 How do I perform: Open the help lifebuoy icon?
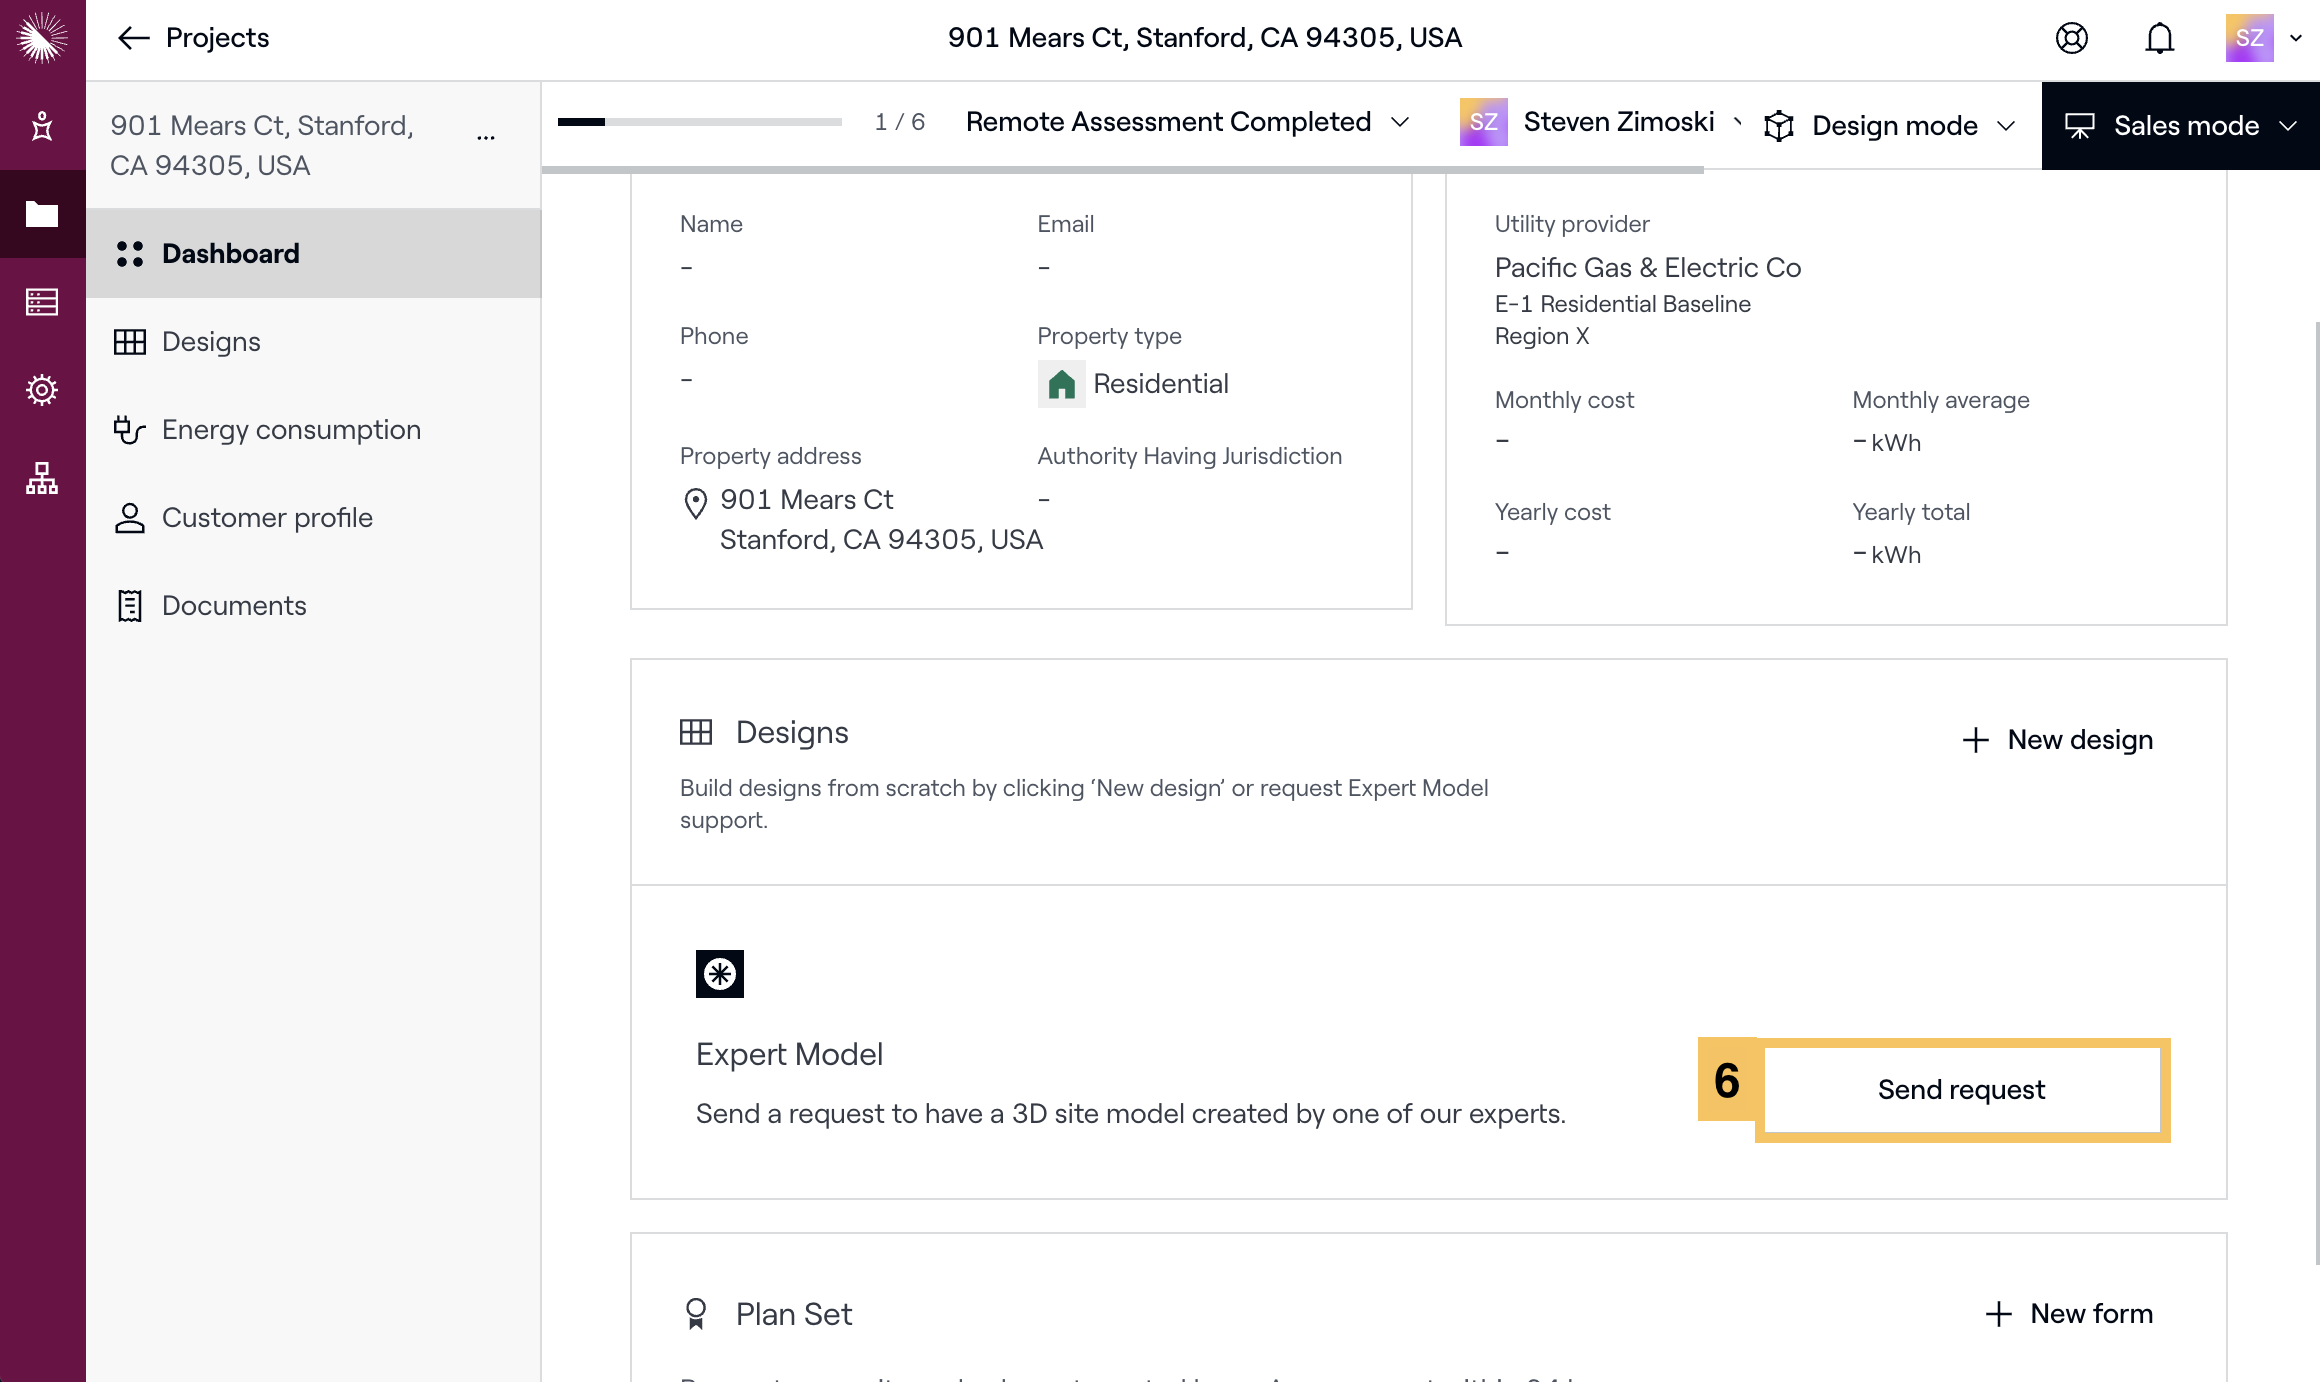(x=2072, y=38)
